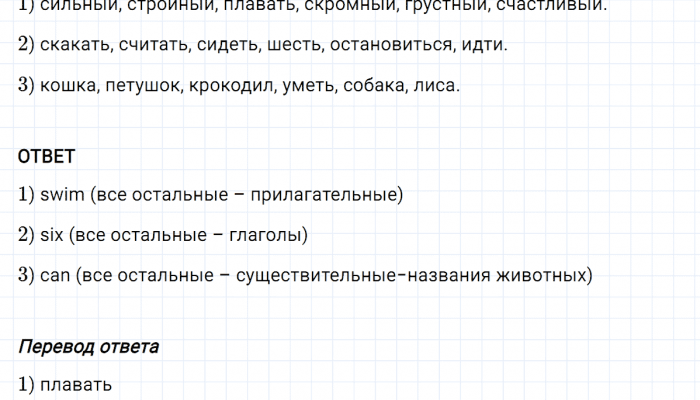This screenshot has height=400, width=700.
Task: Click the word 'лиса' ending line 3
Action: (x=435, y=86)
